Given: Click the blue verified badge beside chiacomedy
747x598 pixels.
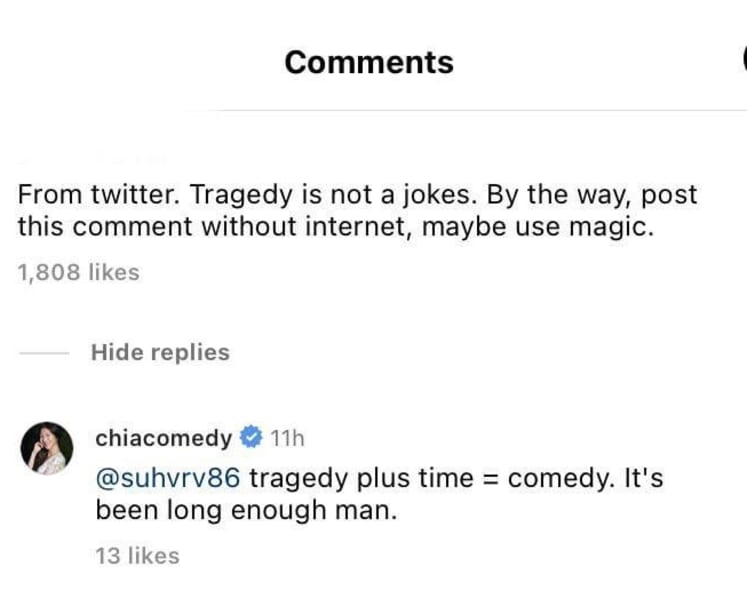Looking at the screenshot, I should click(x=251, y=437).
